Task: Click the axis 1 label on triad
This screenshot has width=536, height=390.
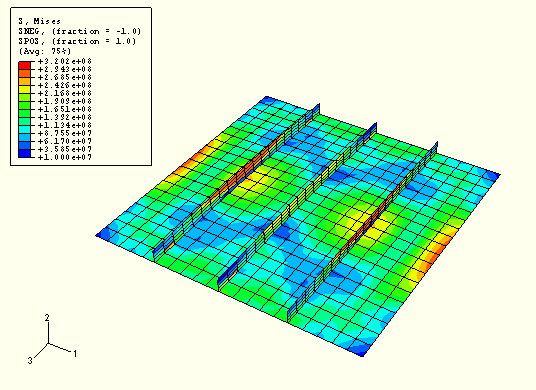Action: click(x=75, y=354)
